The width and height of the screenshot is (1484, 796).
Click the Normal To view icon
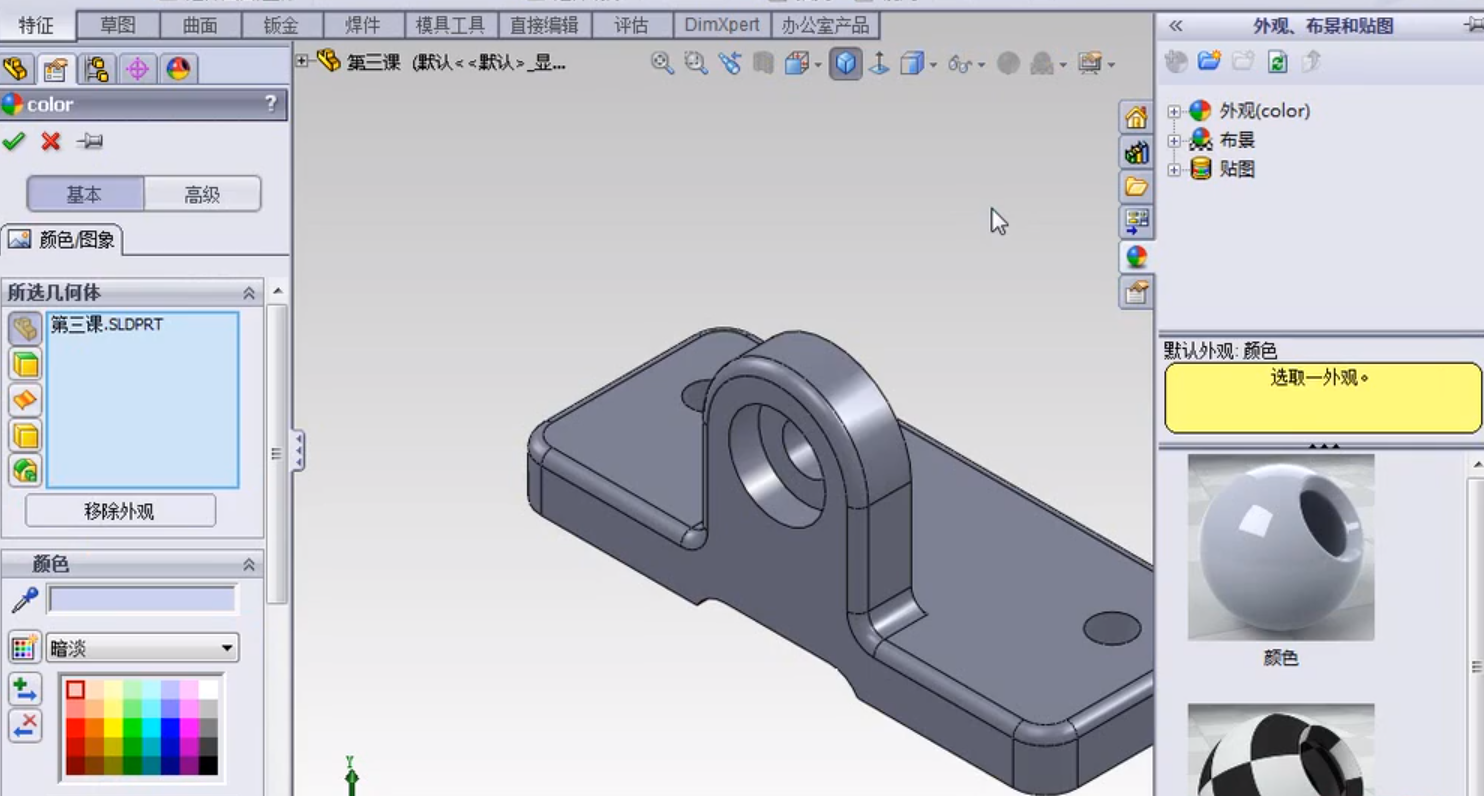(x=879, y=64)
